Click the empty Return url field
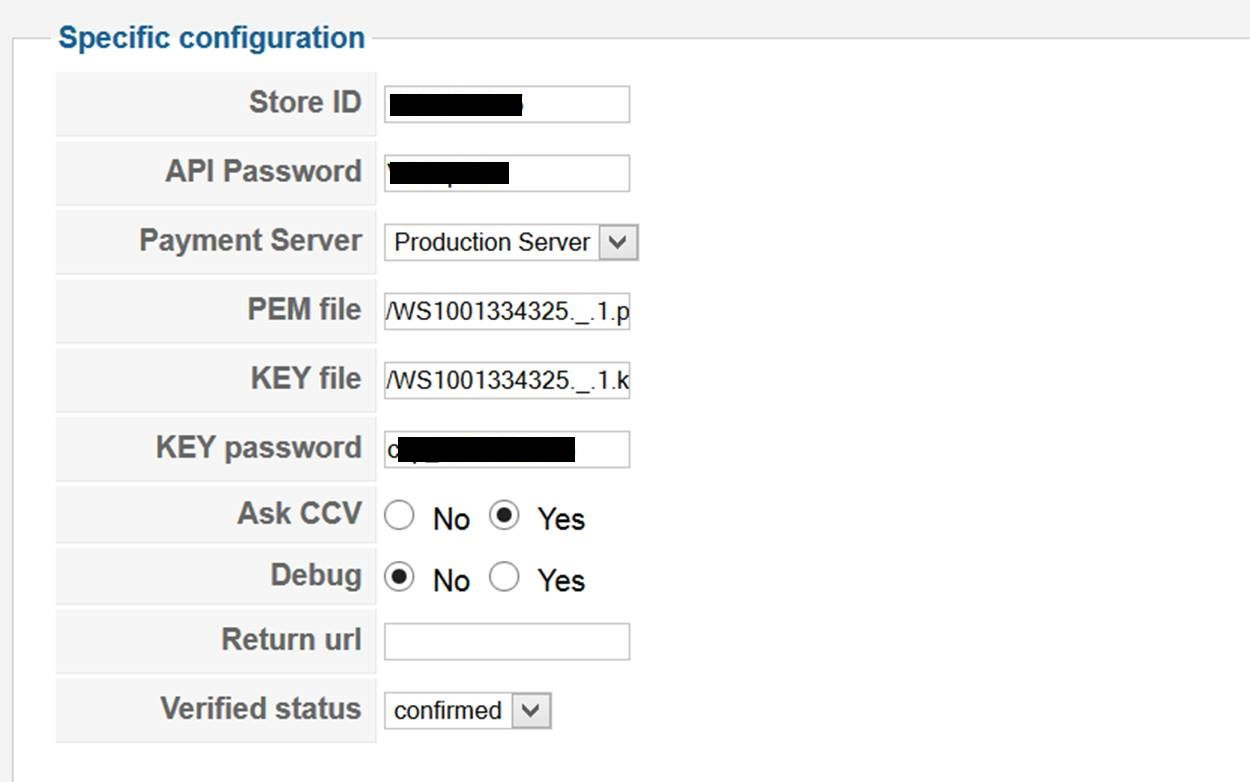 (x=507, y=642)
